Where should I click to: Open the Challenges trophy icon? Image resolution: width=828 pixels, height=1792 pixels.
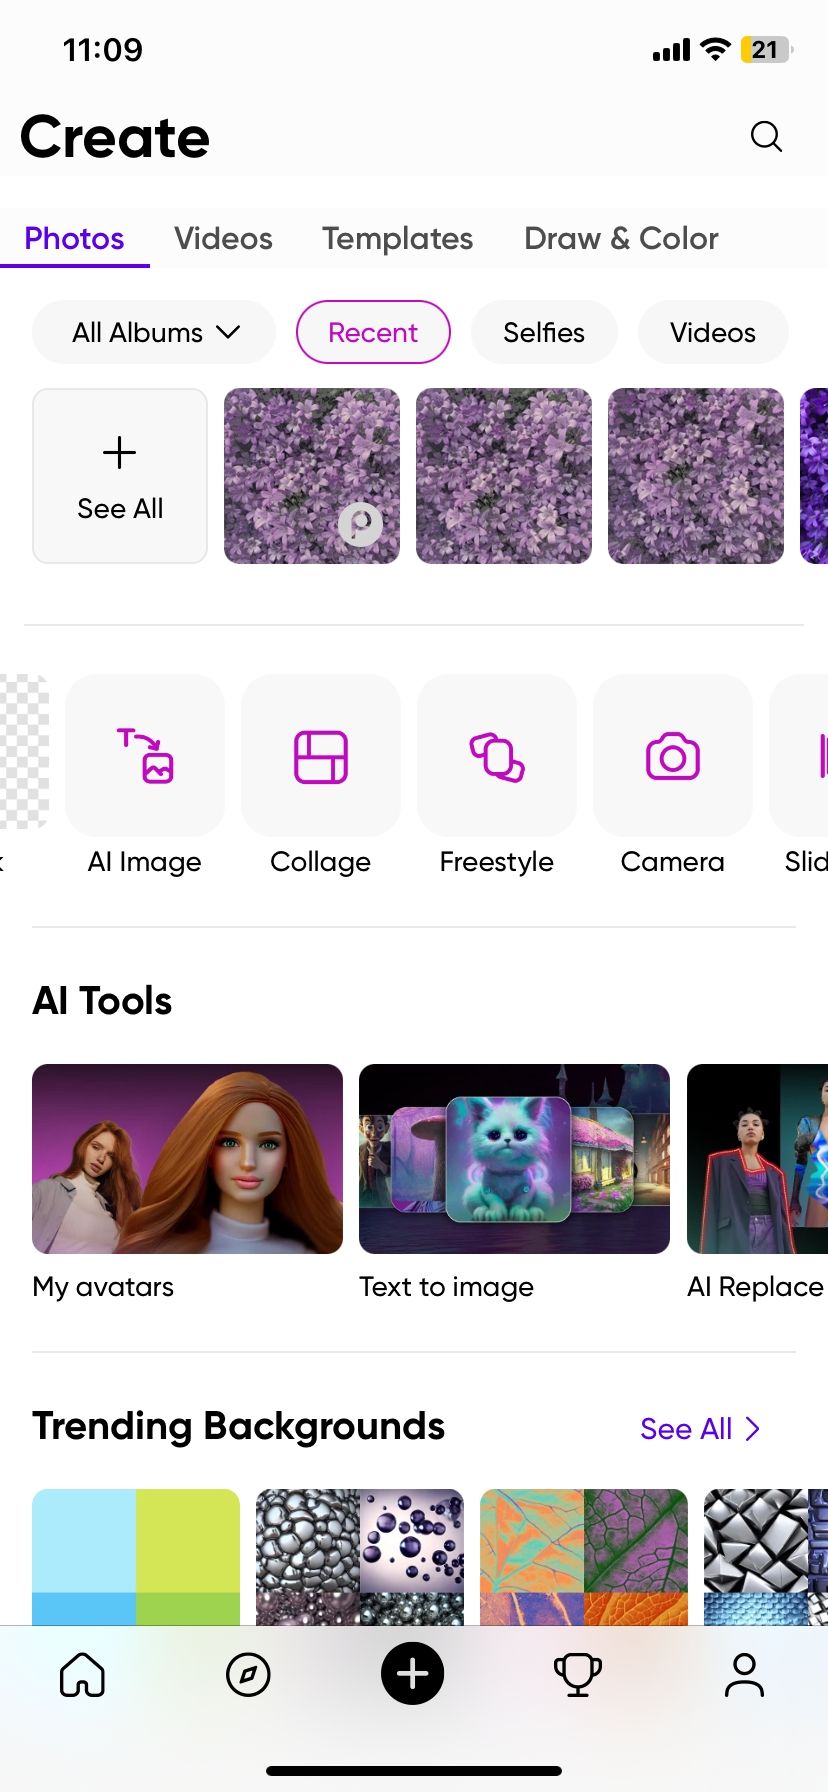578,1674
